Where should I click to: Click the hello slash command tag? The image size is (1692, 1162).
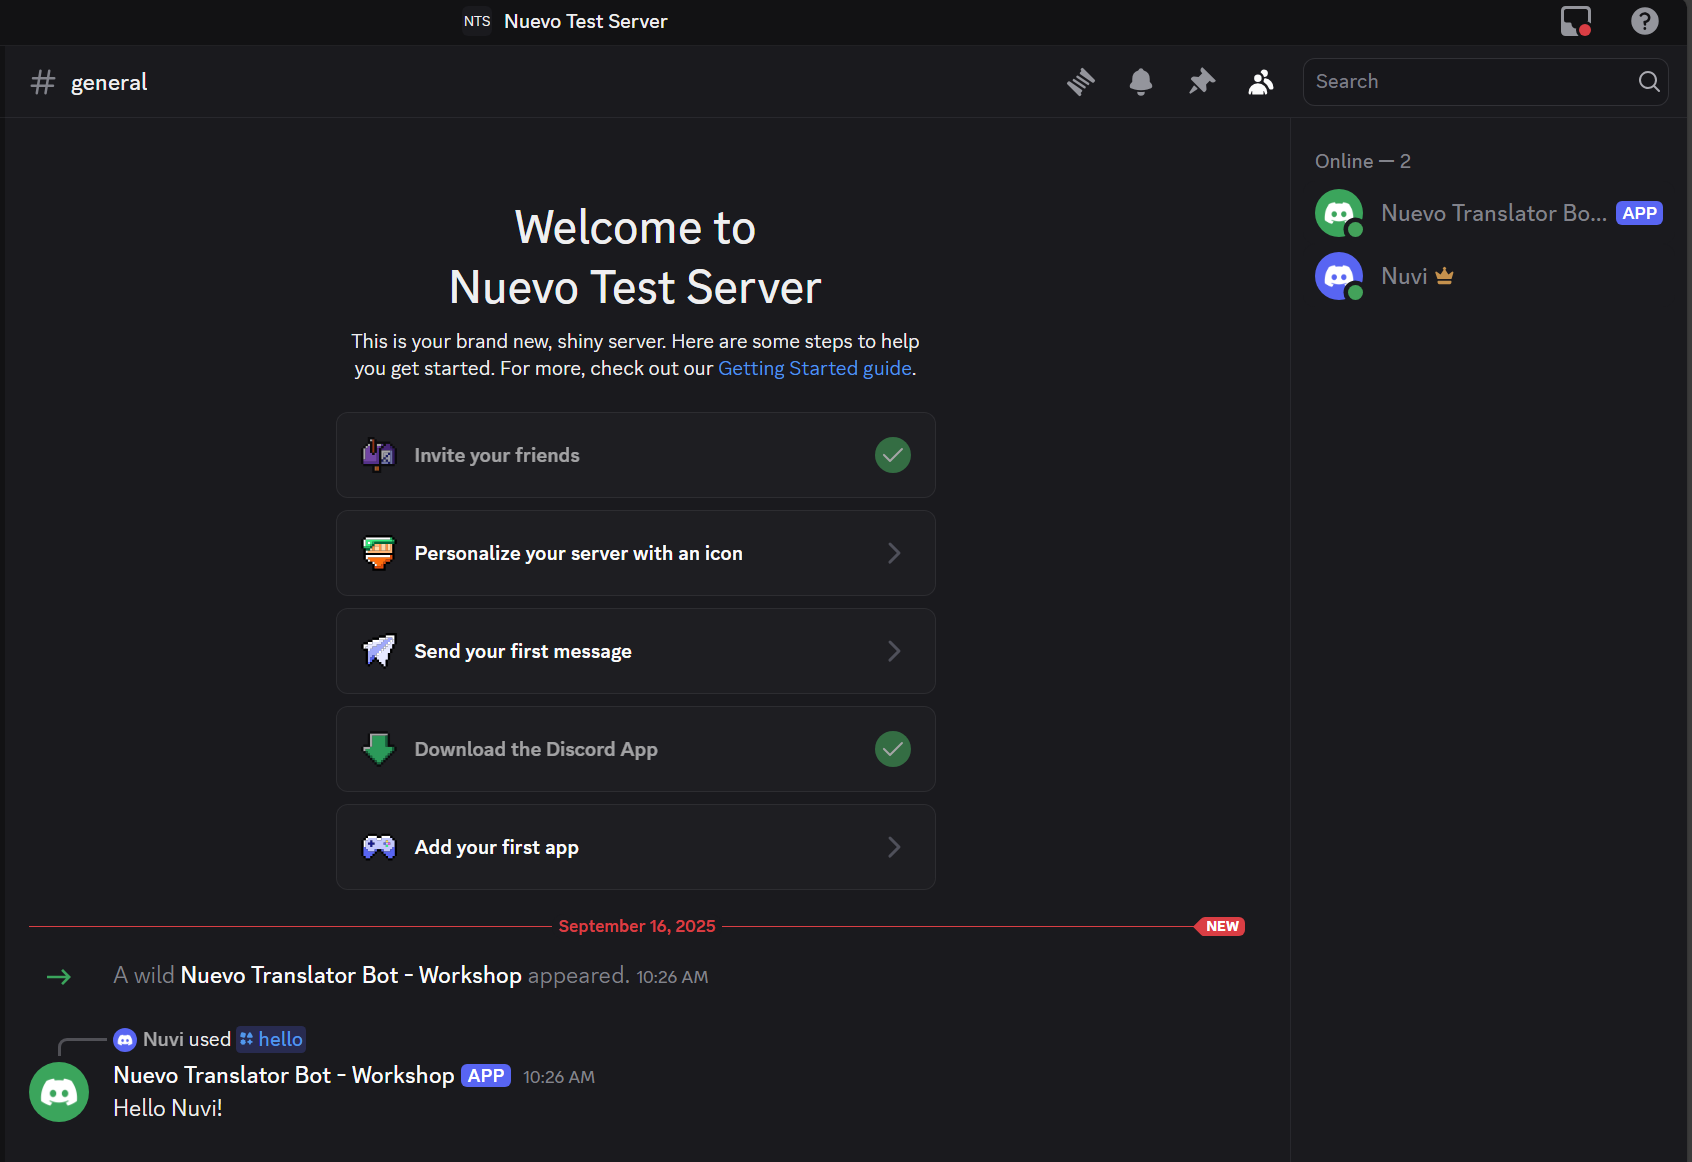point(271,1039)
